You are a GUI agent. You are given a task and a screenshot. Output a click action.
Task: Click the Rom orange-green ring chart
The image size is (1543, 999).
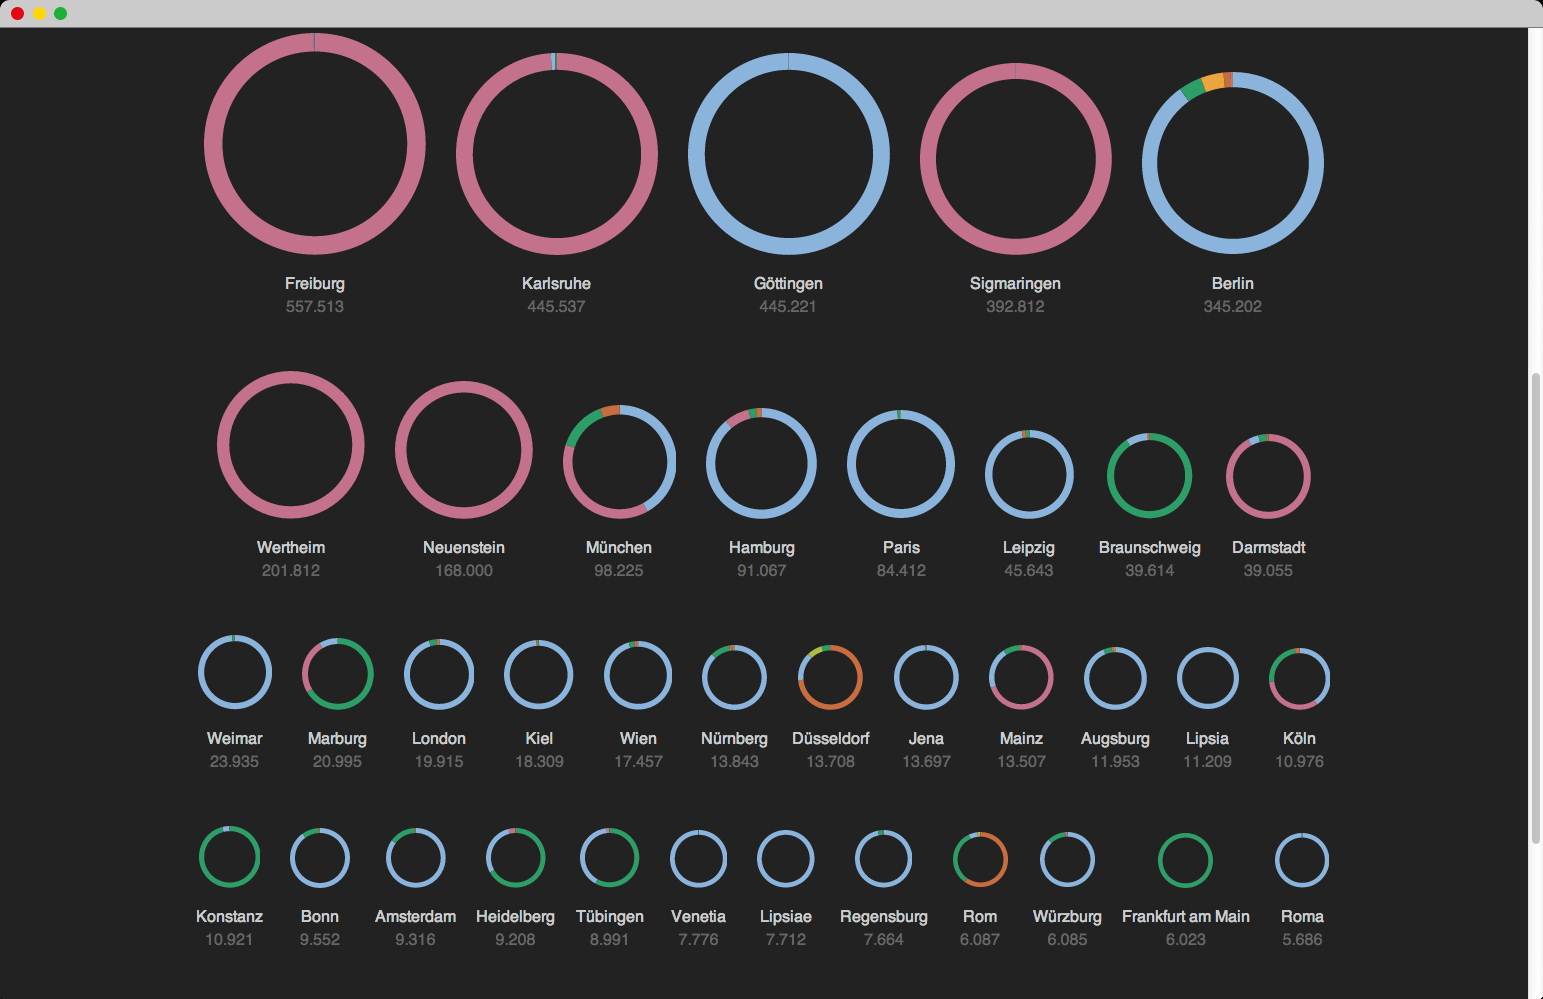pyautogui.click(x=980, y=859)
